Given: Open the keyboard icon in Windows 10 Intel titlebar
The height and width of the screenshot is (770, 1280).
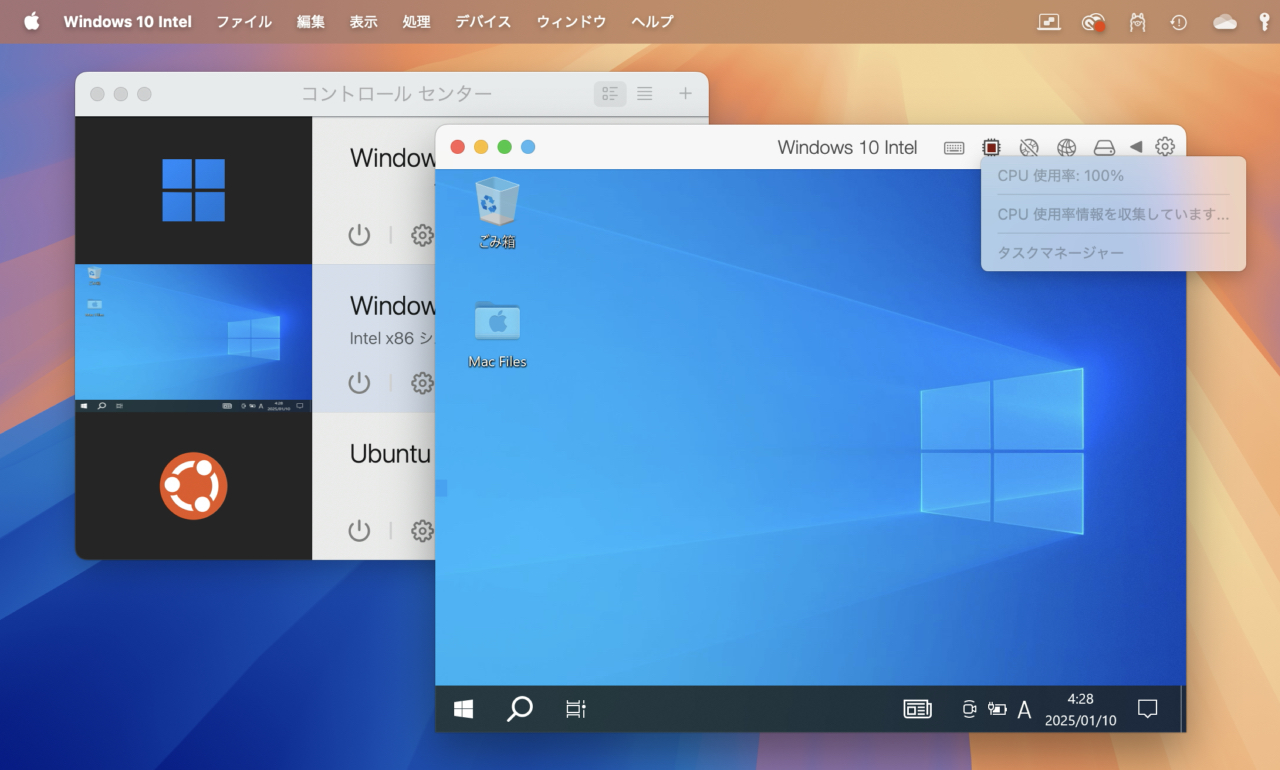Looking at the screenshot, I should (x=954, y=148).
